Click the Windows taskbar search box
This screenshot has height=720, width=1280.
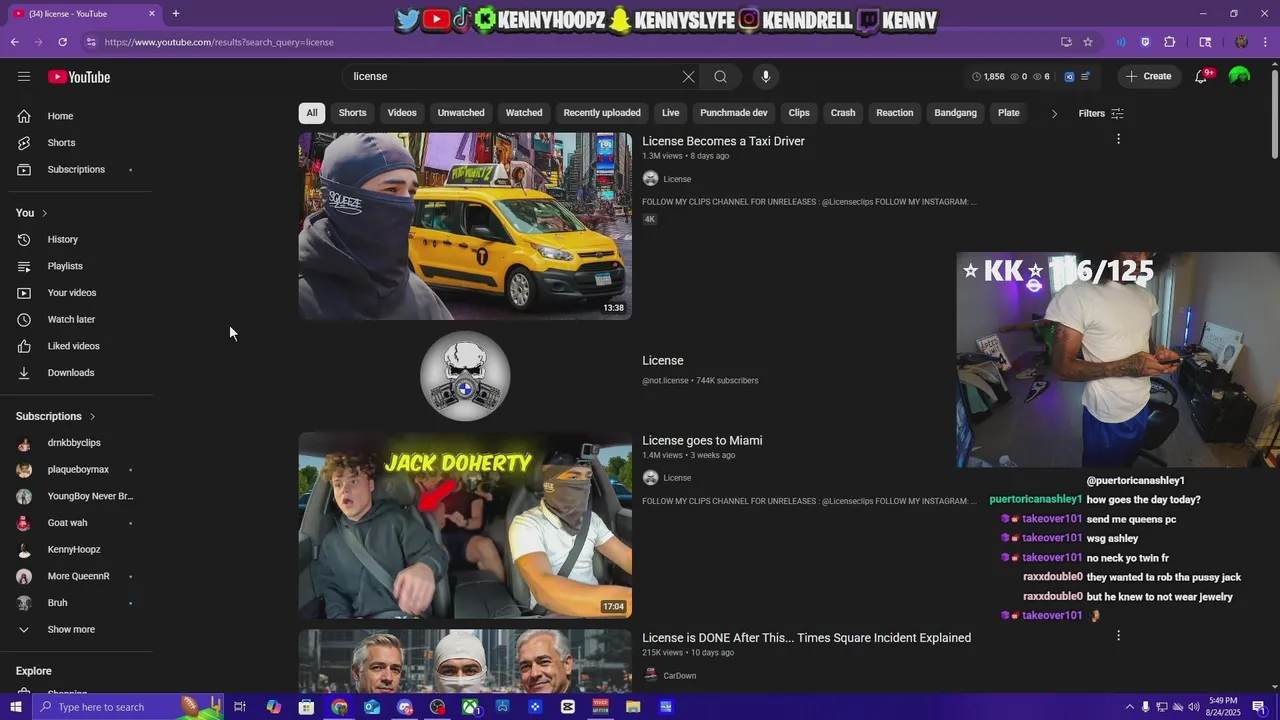pos(126,707)
